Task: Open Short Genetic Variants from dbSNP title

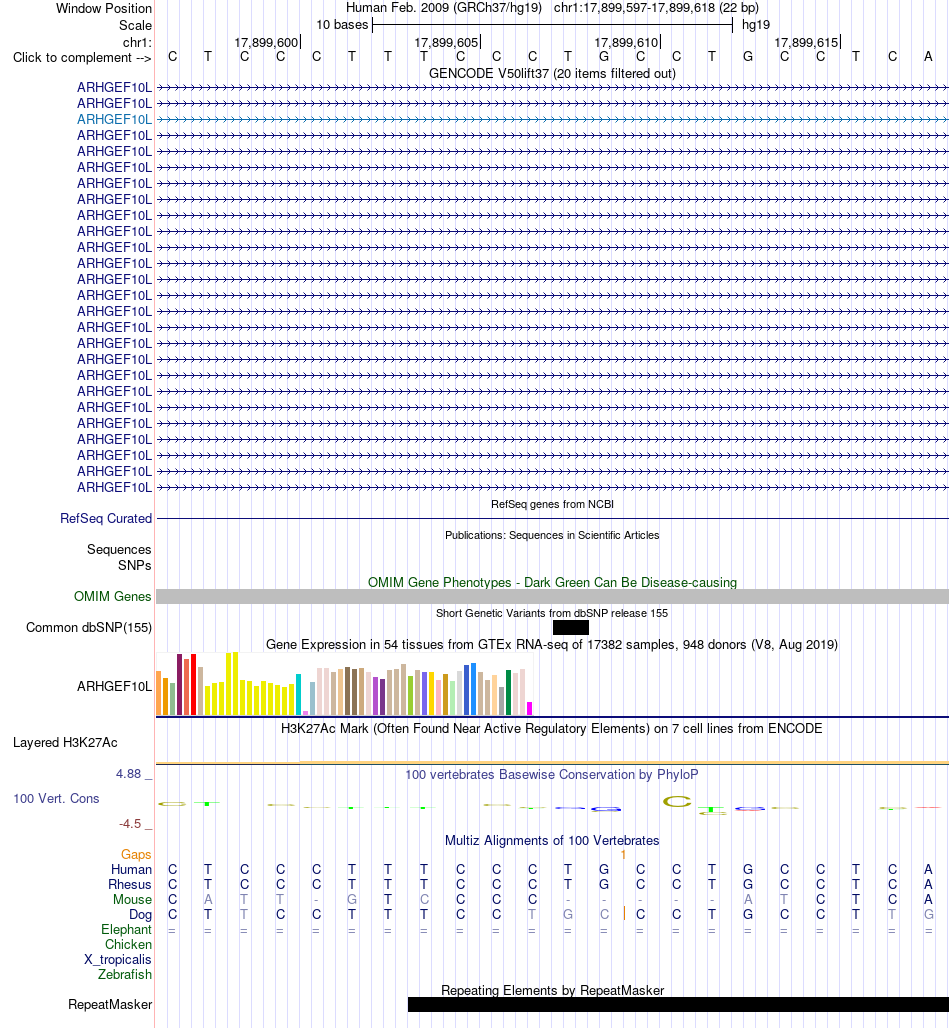Action: click(552, 613)
